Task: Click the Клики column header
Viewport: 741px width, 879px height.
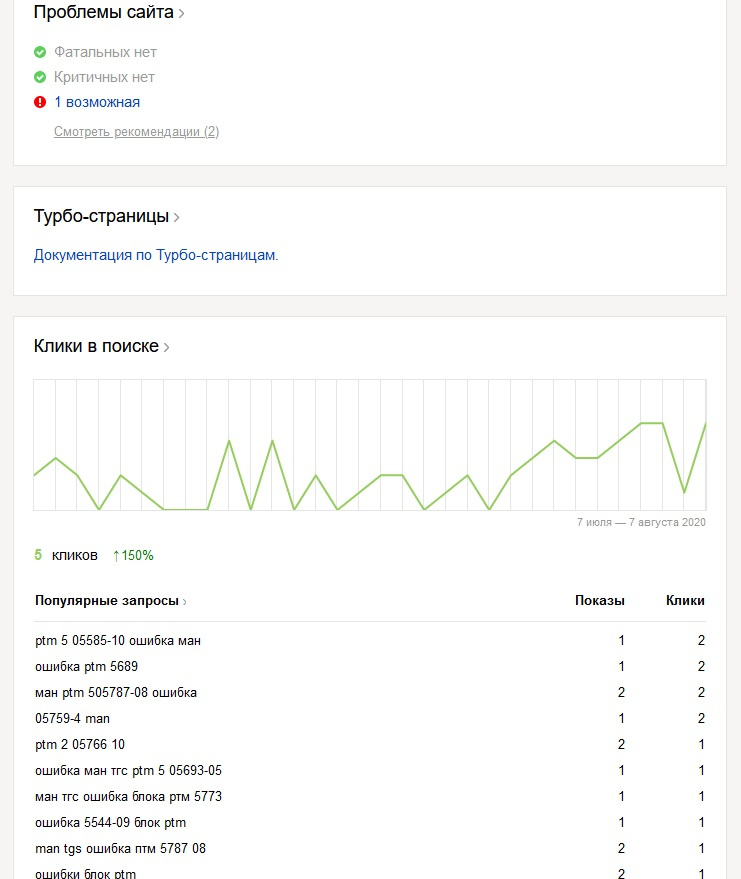Action: (x=685, y=601)
